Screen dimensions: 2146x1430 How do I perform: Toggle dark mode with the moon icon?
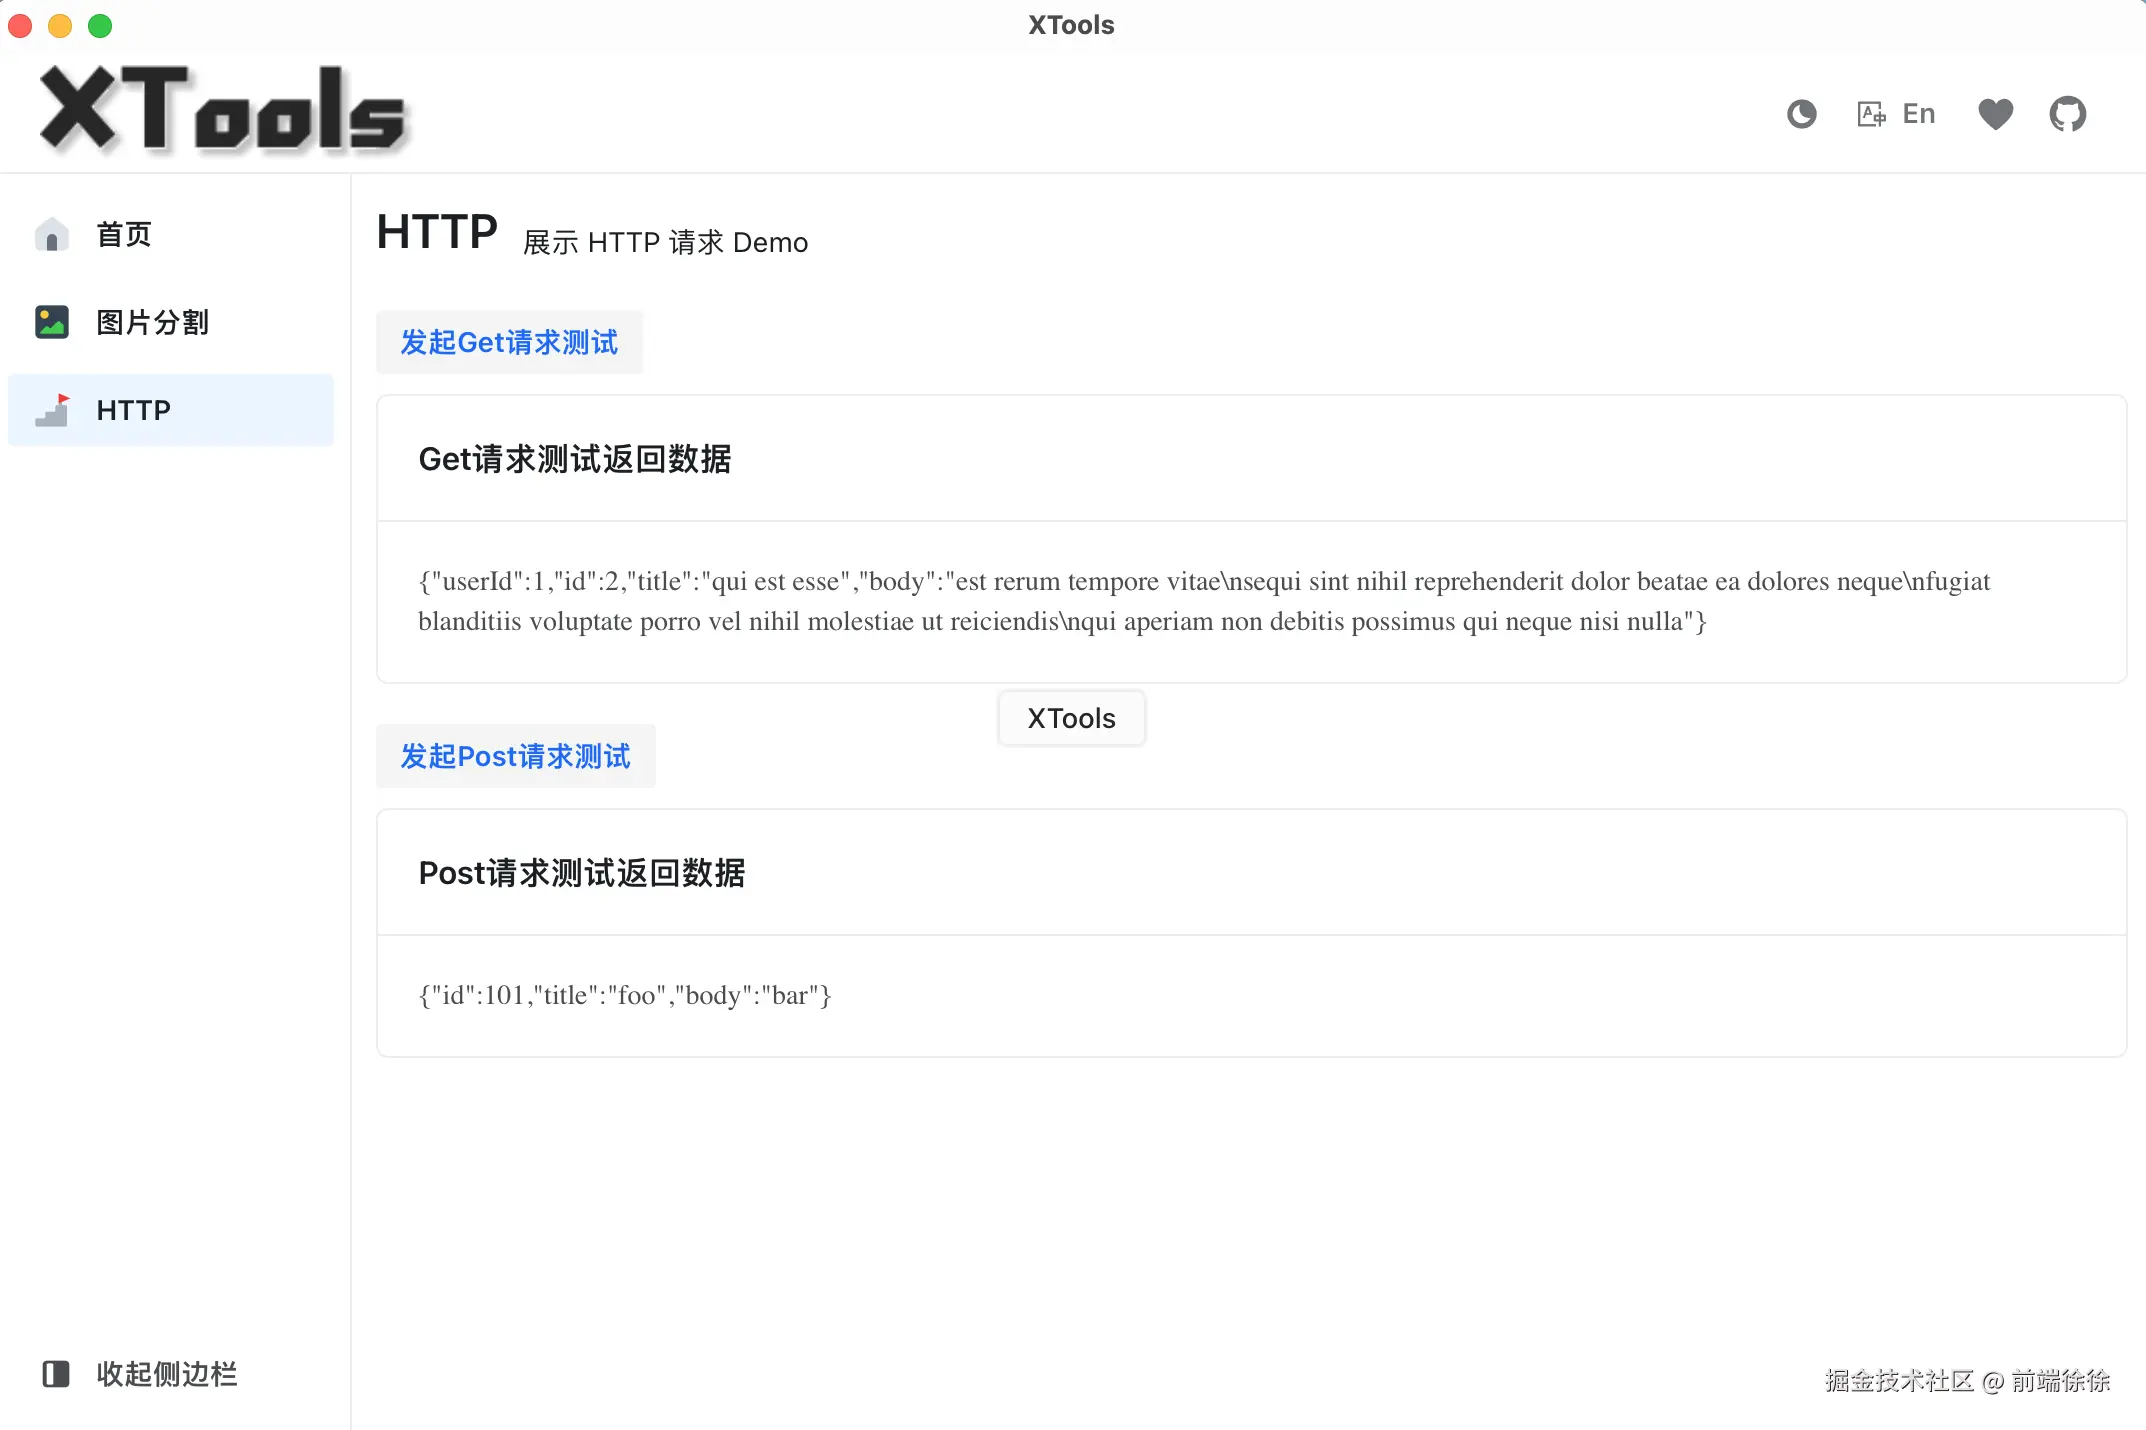point(1801,113)
